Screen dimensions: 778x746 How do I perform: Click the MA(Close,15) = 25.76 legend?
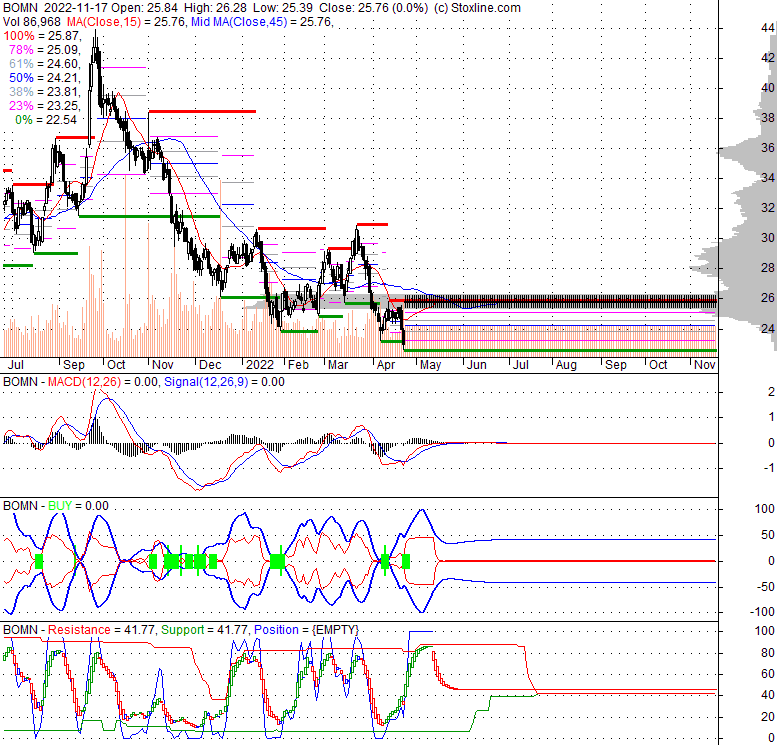tap(126, 22)
